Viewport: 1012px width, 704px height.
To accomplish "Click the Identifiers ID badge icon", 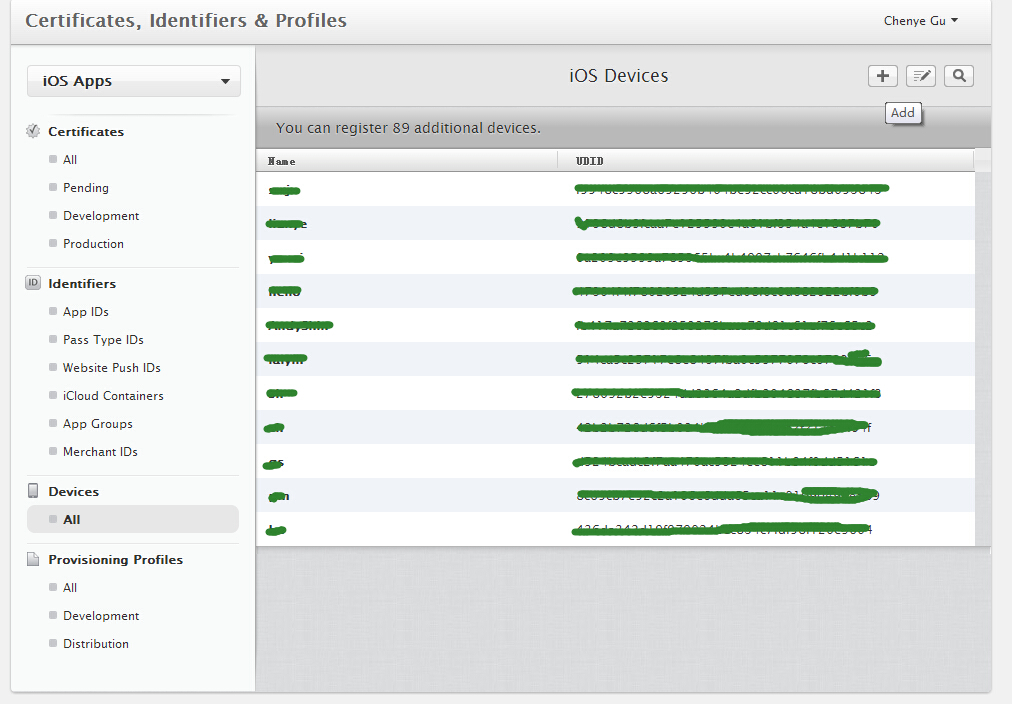I will coord(33,283).
